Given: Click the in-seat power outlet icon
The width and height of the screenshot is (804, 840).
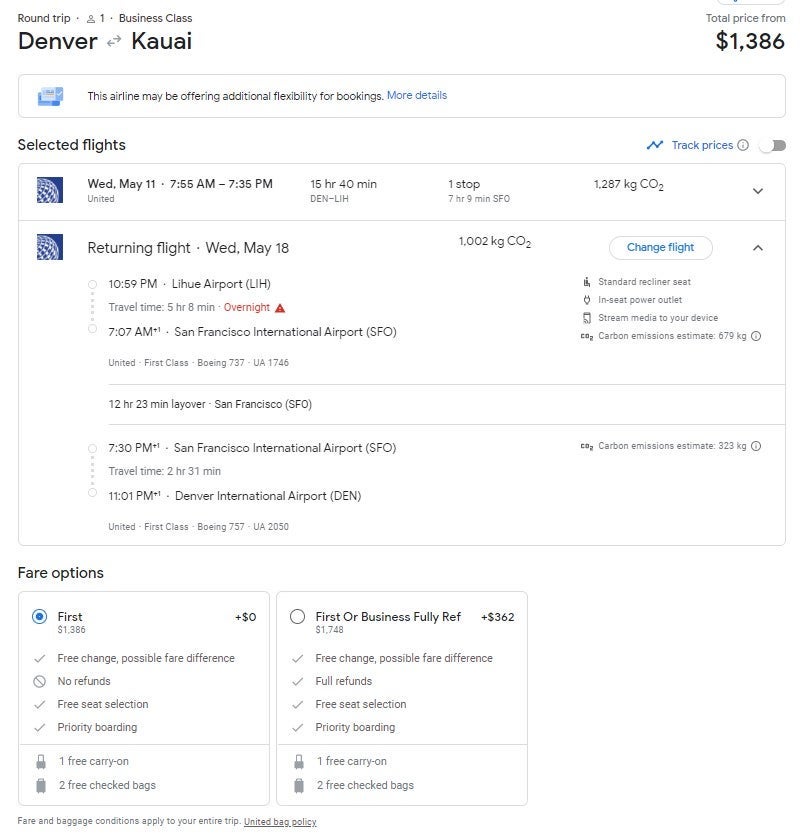Looking at the screenshot, I should [x=587, y=300].
